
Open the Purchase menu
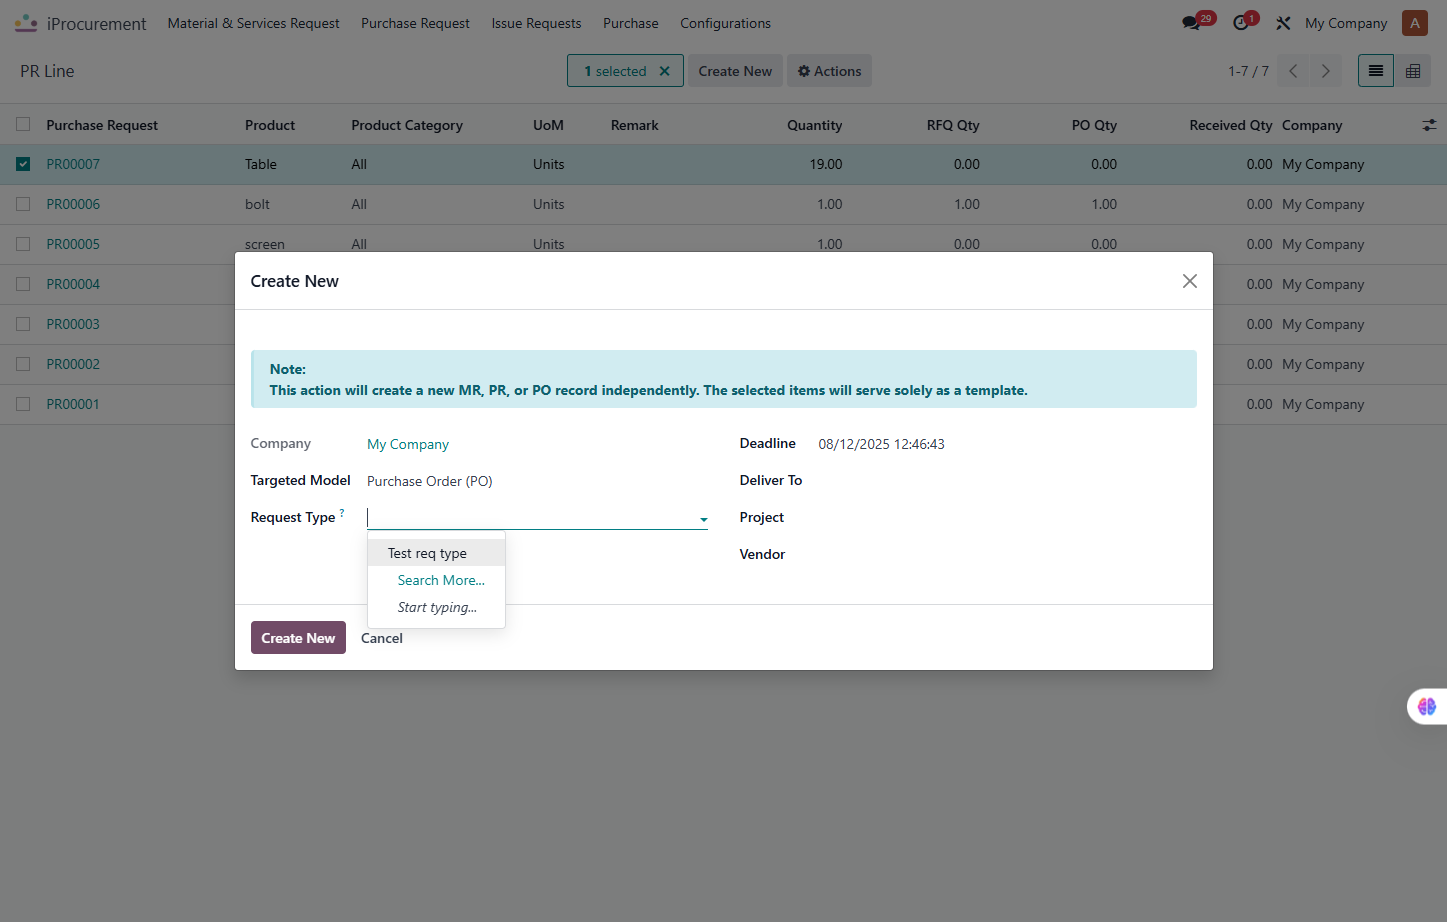coord(630,23)
